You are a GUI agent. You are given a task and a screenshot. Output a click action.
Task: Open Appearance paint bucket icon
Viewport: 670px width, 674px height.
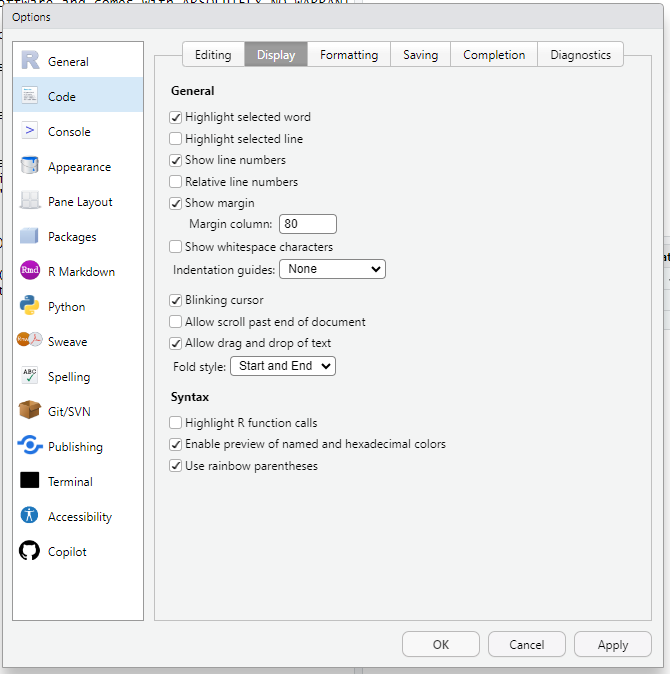(30, 166)
